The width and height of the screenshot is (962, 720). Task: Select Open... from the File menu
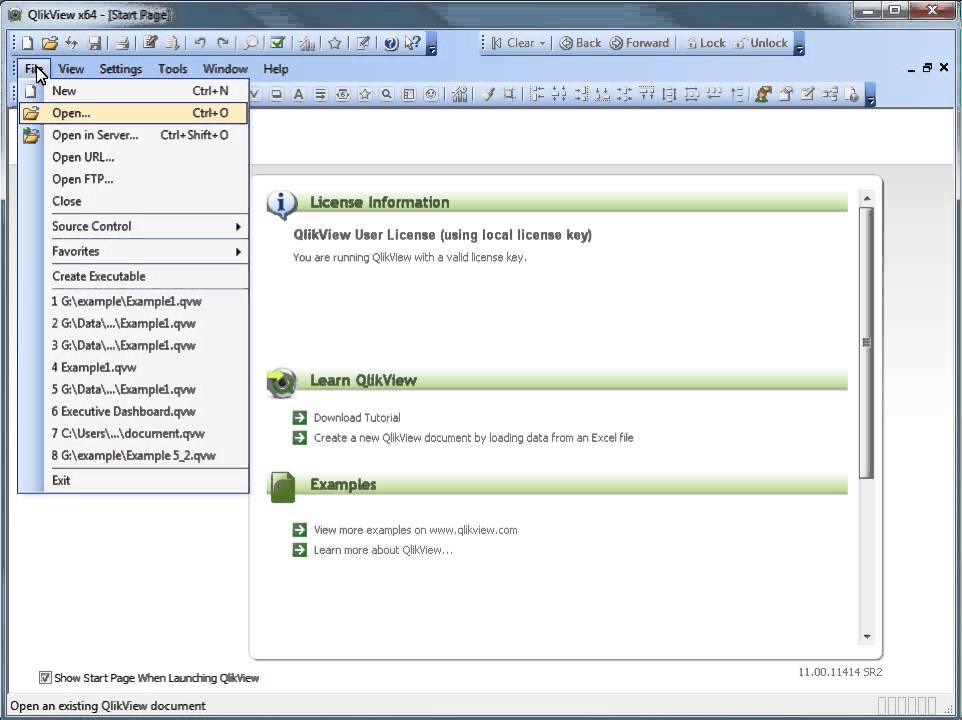134,113
